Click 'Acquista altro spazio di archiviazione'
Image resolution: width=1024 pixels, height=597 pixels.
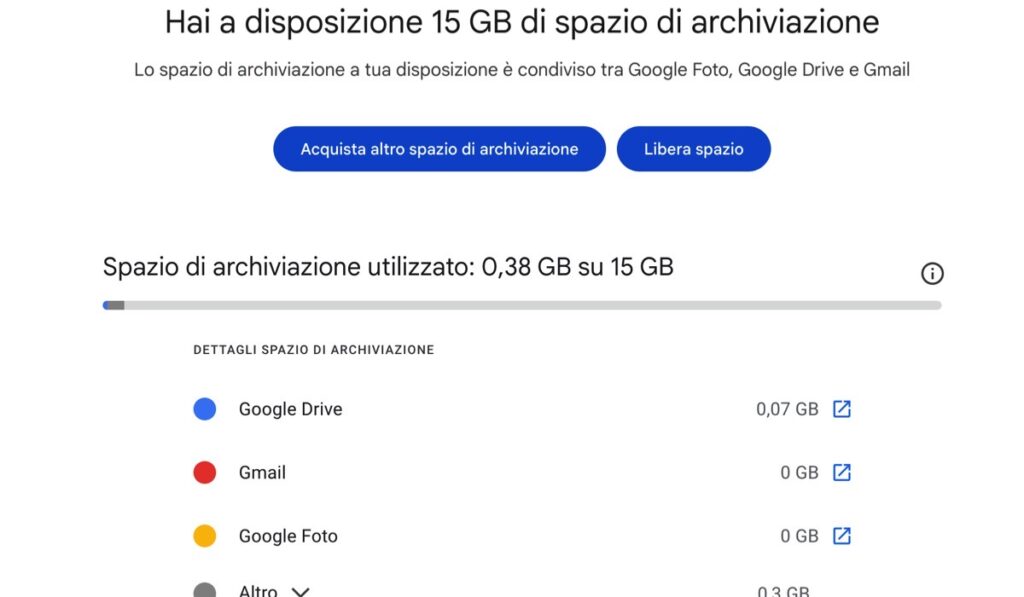pyautogui.click(x=439, y=148)
